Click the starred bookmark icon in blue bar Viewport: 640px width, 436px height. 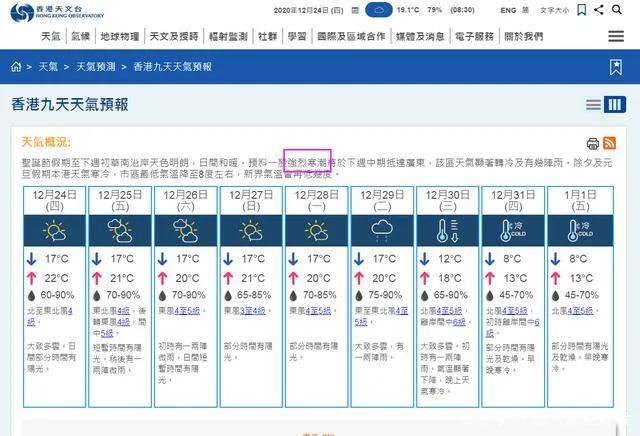click(x=616, y=67)
